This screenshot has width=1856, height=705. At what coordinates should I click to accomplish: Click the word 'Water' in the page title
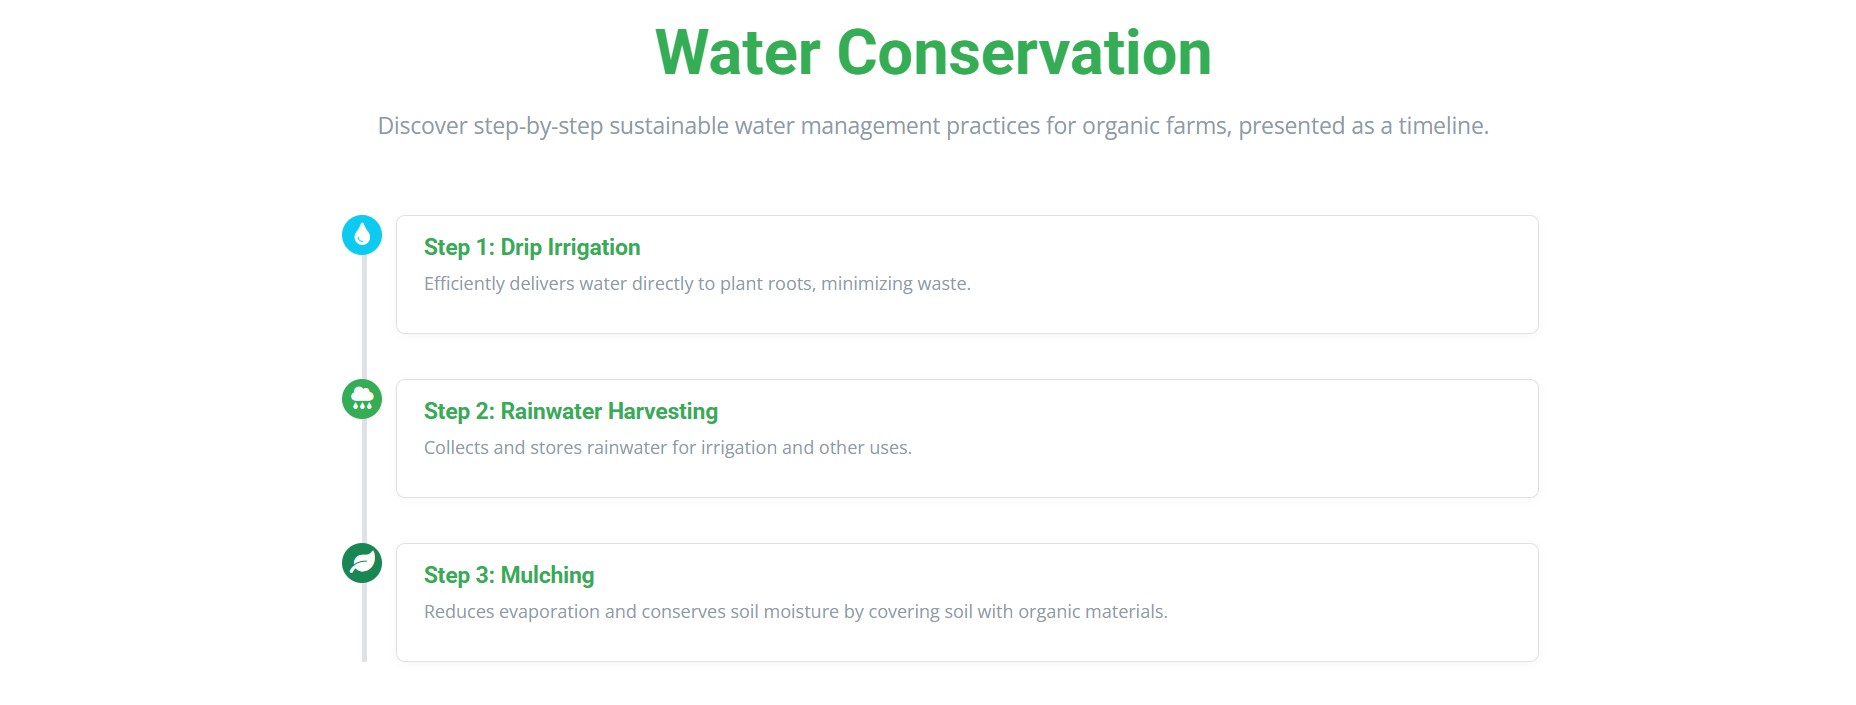tap(738, 53)
